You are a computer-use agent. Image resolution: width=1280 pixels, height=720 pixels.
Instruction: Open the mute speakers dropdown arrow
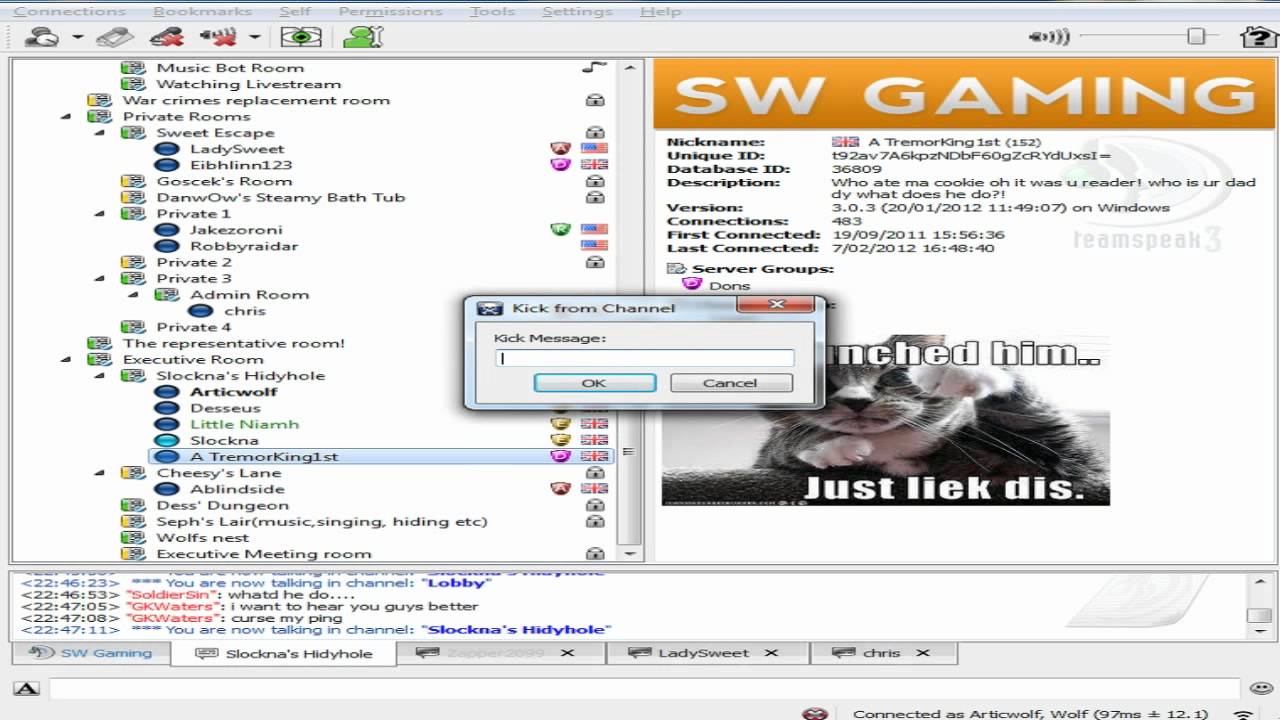coord(254,38)
